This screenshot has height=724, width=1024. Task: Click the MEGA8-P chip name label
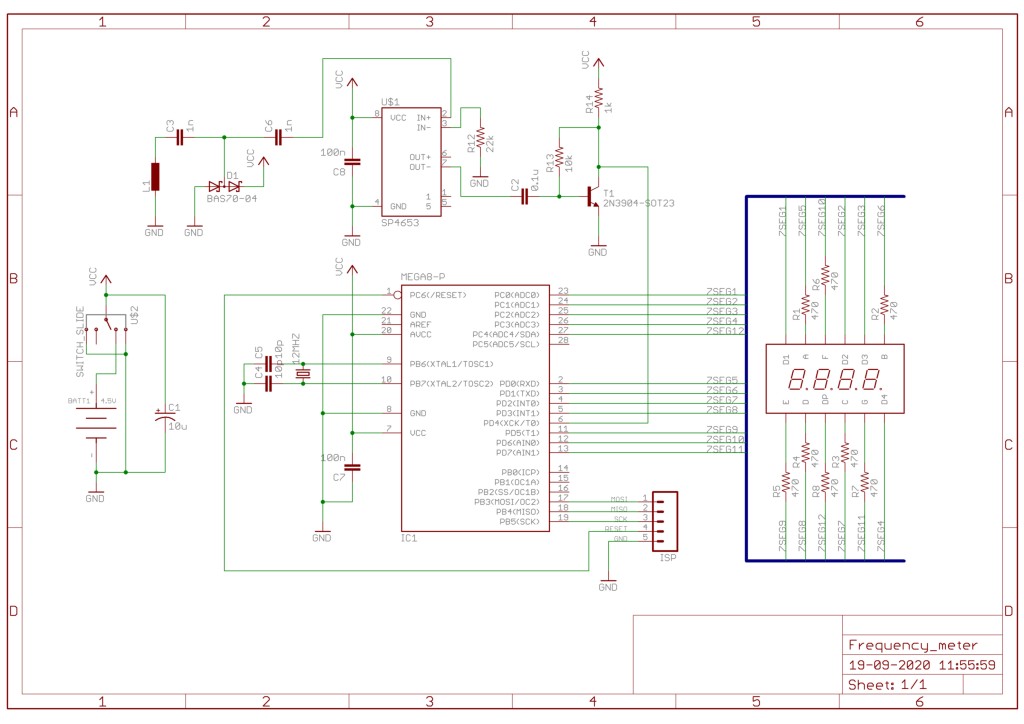423,277
